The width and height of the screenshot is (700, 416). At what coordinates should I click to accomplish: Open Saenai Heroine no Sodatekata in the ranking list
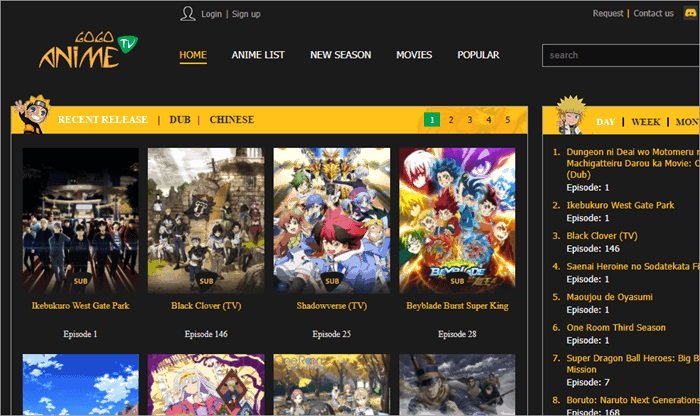click(x=633, y=266)
